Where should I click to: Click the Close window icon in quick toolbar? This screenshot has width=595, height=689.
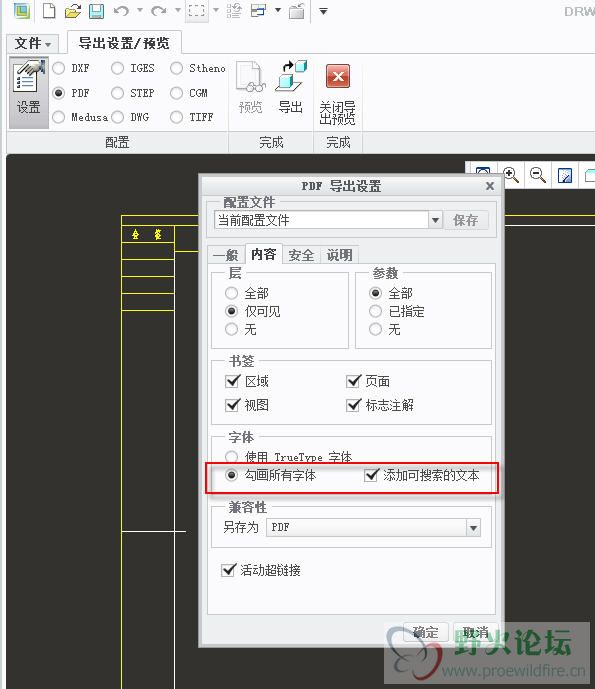click(297, 11)
